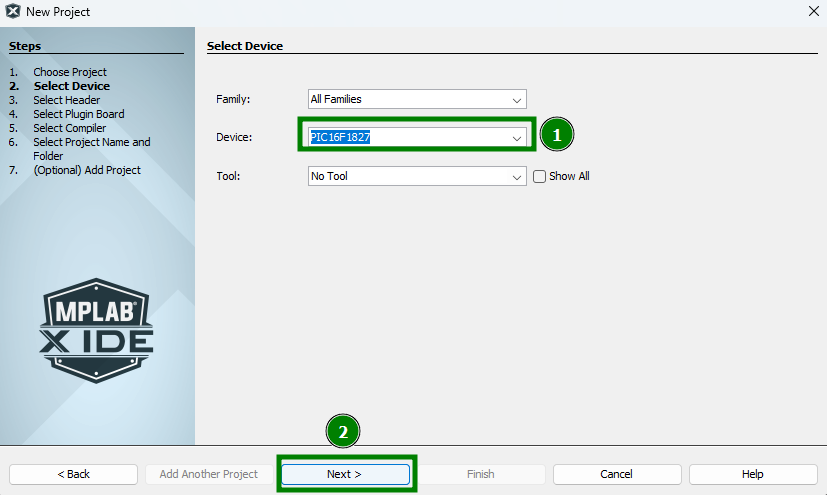Click step 2 Select Device
This screenshot has height=495, width=827.
pos(72,86)
